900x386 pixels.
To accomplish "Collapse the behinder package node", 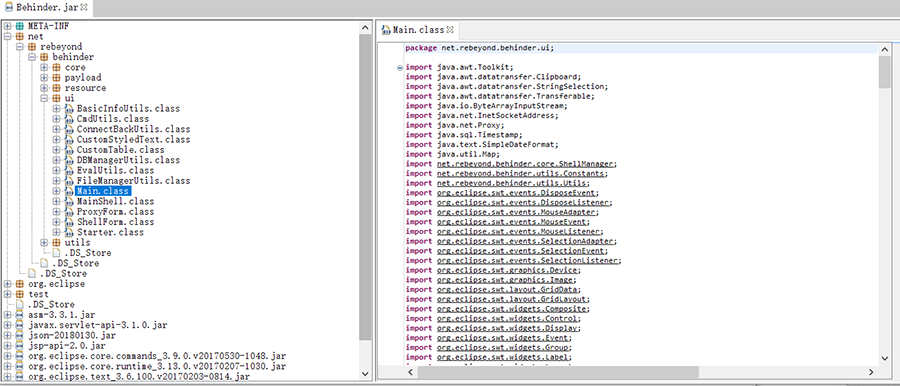I will coord(32,57).
